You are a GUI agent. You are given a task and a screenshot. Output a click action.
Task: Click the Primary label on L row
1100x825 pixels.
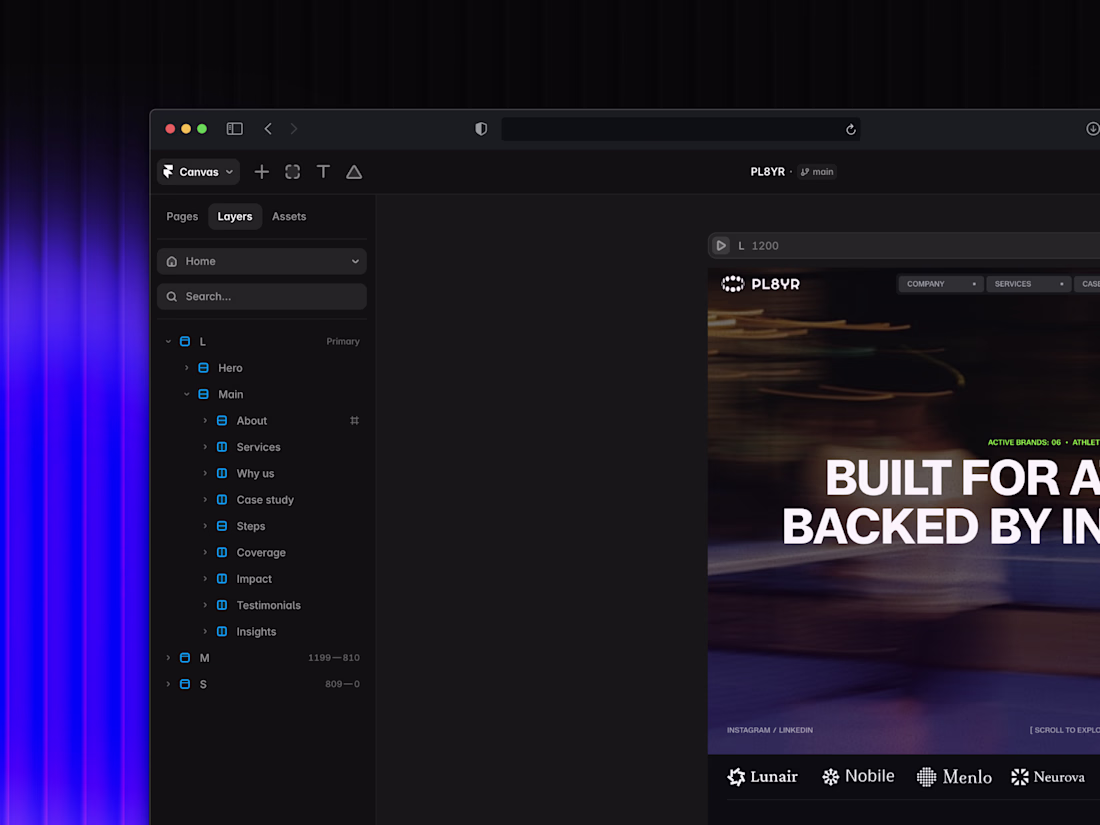tap(343, 342)
